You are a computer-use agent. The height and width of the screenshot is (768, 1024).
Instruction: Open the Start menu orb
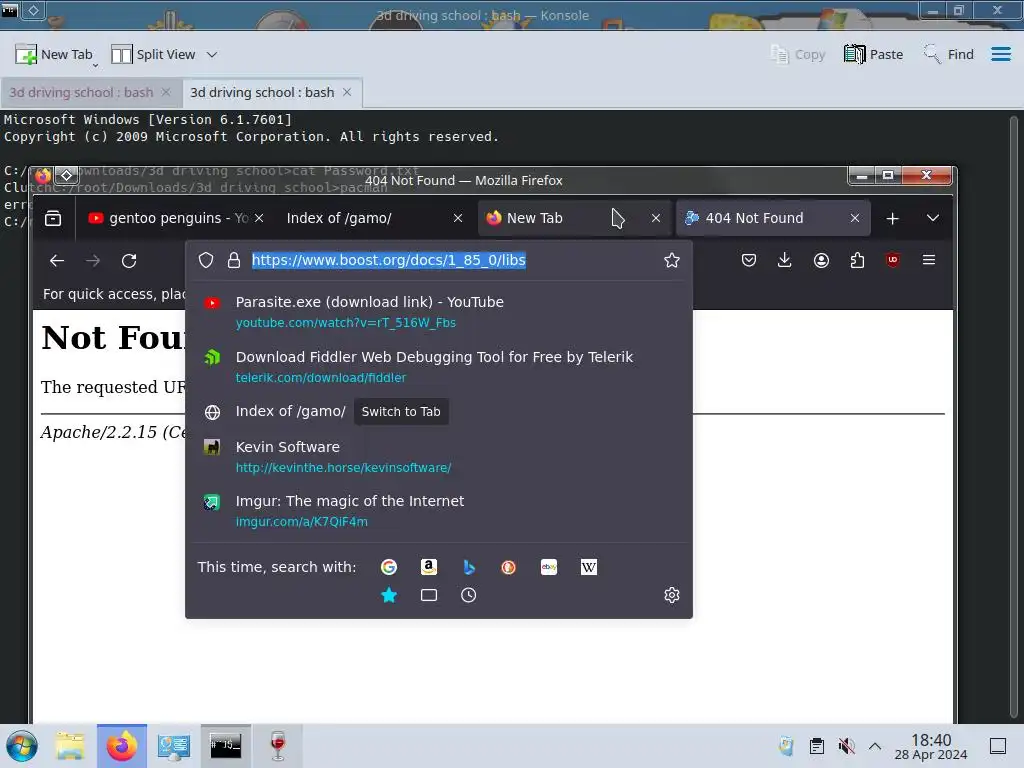tap(22, 746)
